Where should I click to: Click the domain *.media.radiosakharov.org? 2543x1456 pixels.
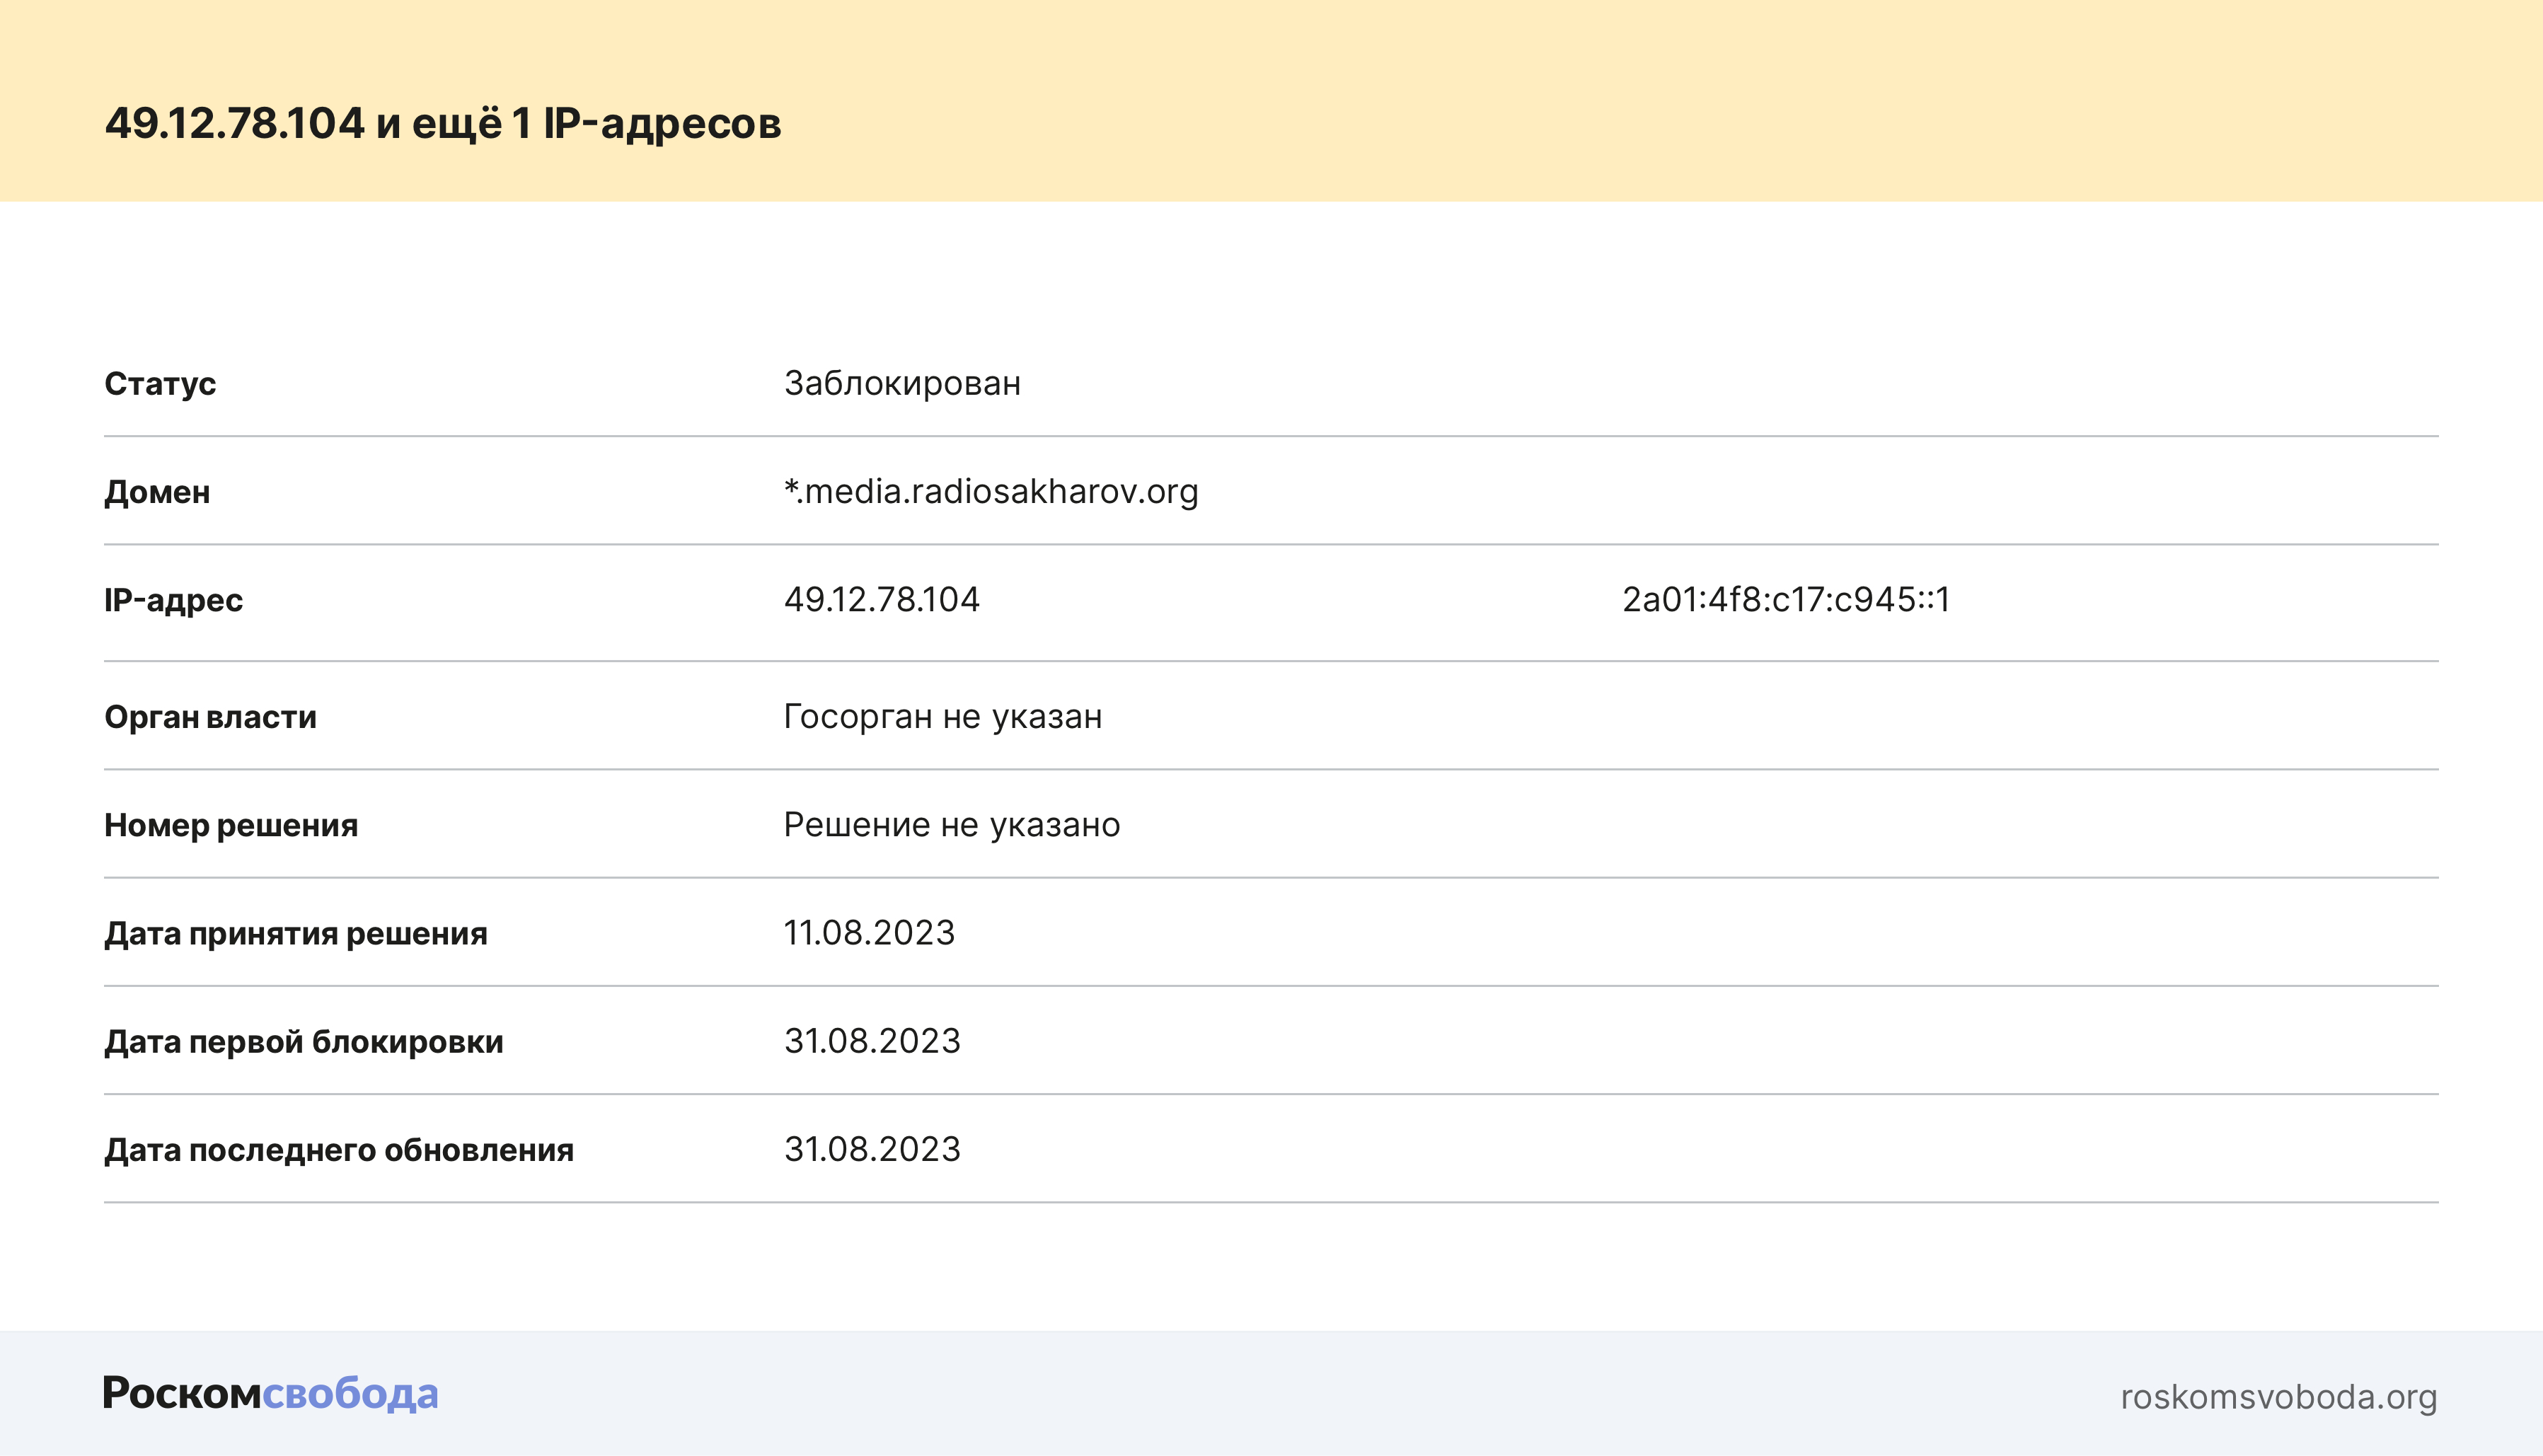click(990, 491)
